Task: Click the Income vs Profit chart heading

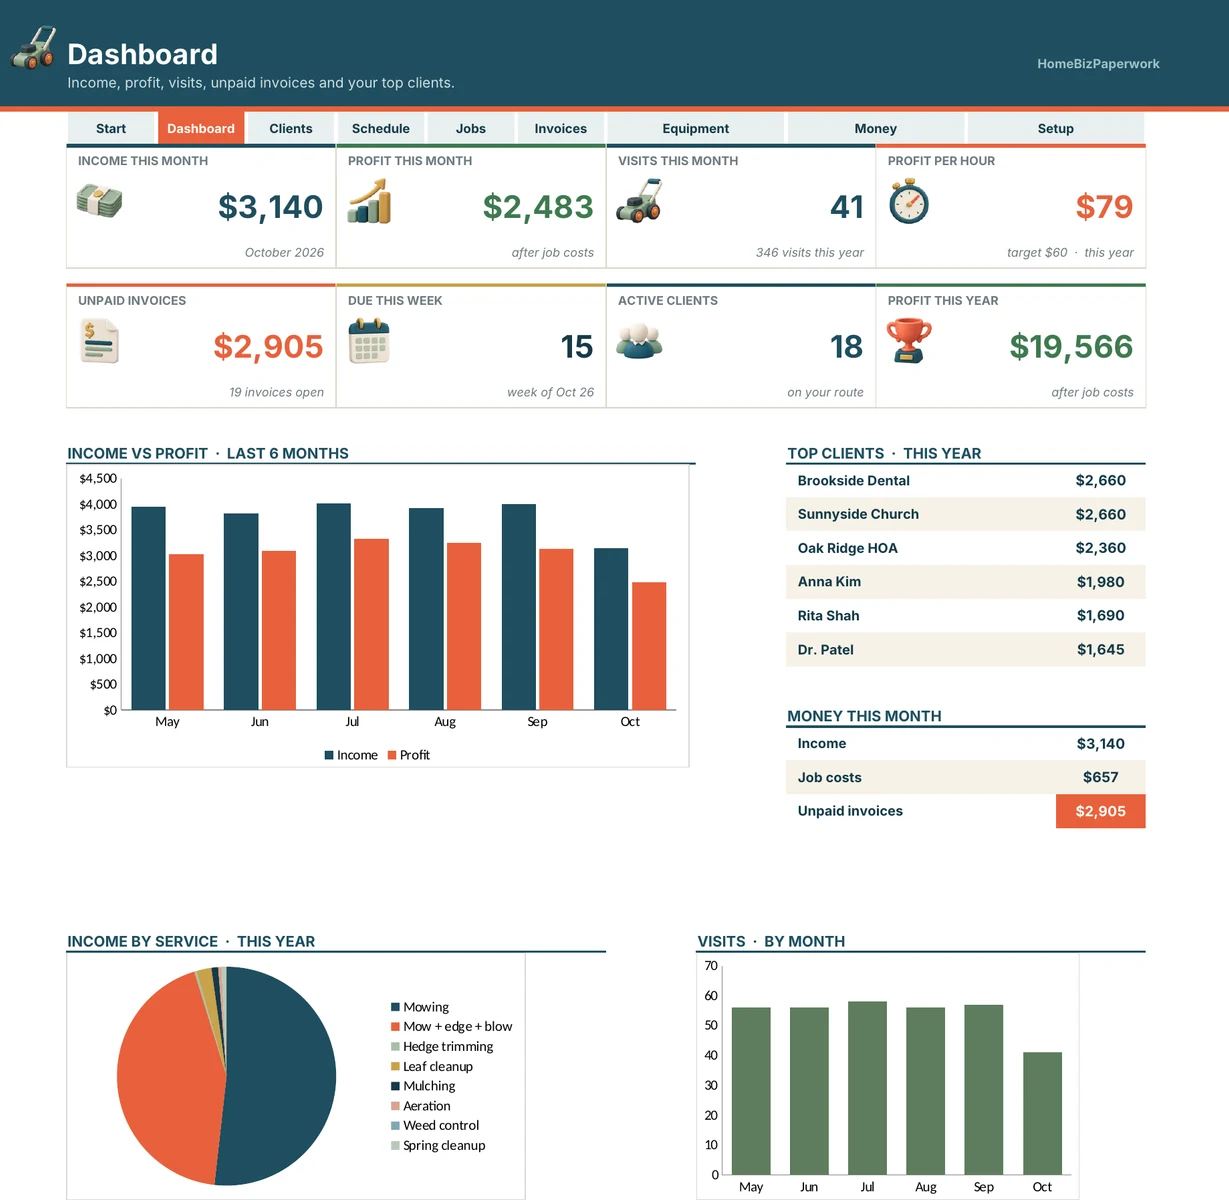Action: 208,453
